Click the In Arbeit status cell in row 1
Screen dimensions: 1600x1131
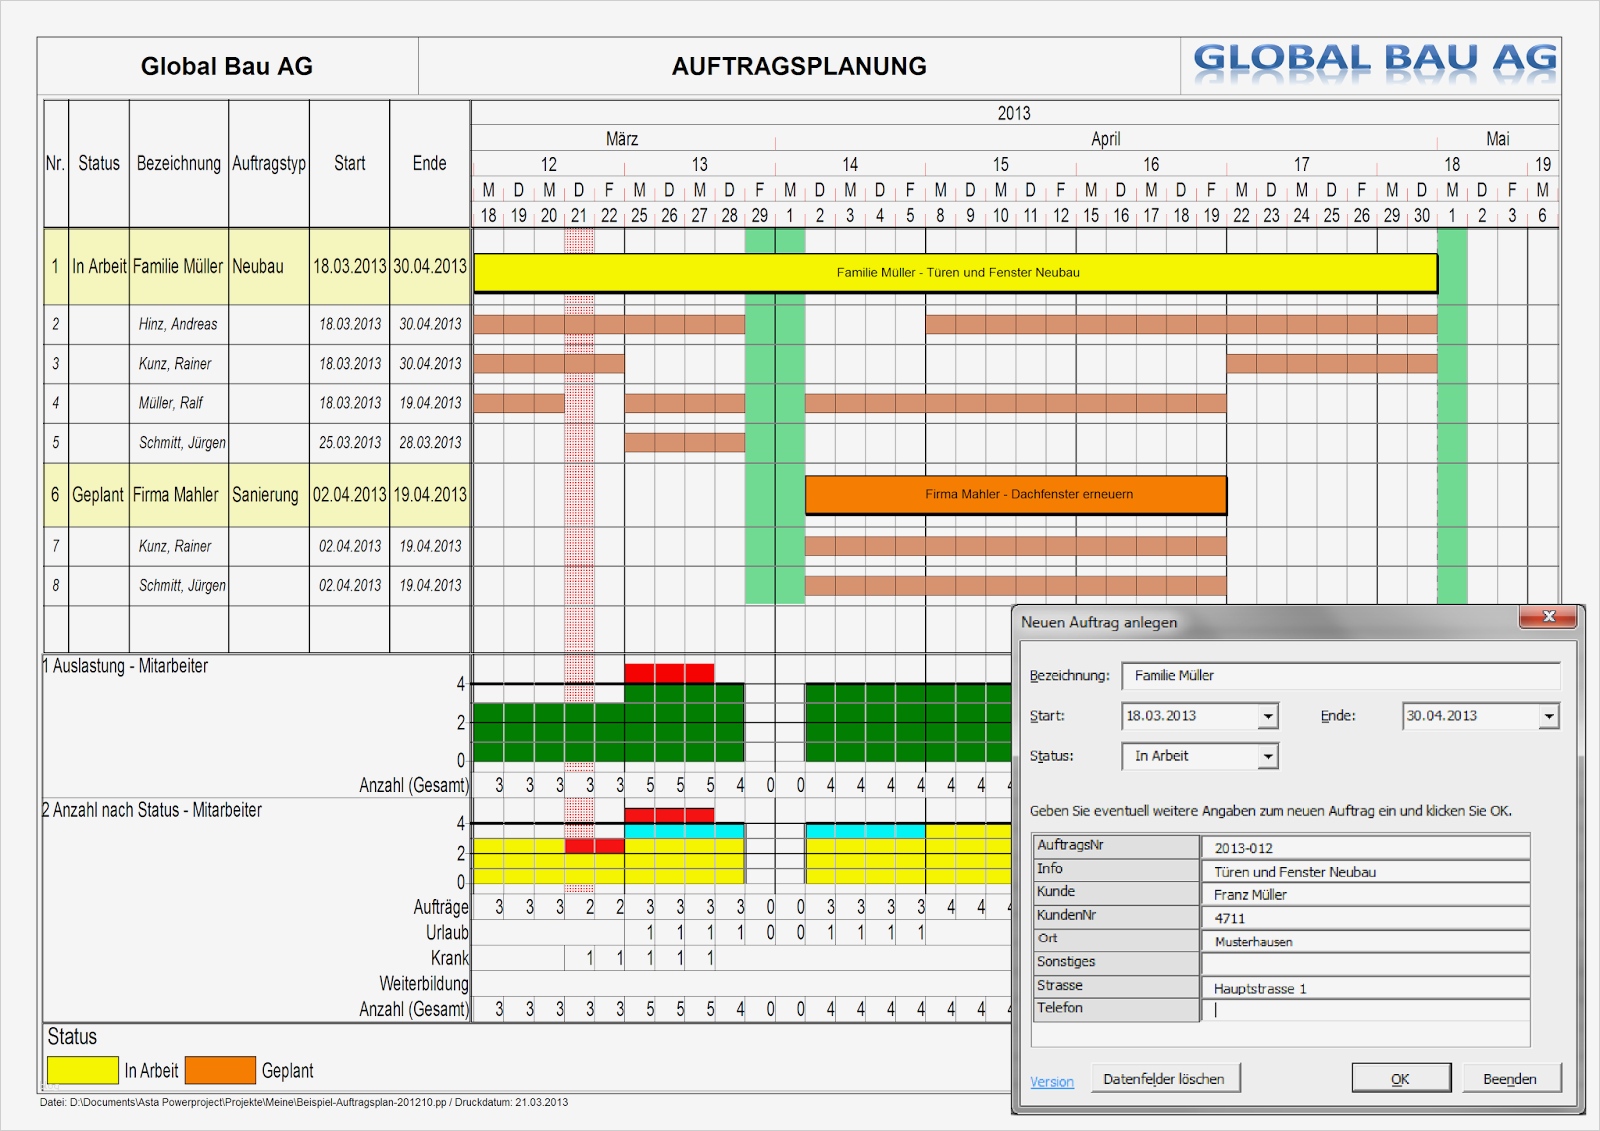[99, 267]
